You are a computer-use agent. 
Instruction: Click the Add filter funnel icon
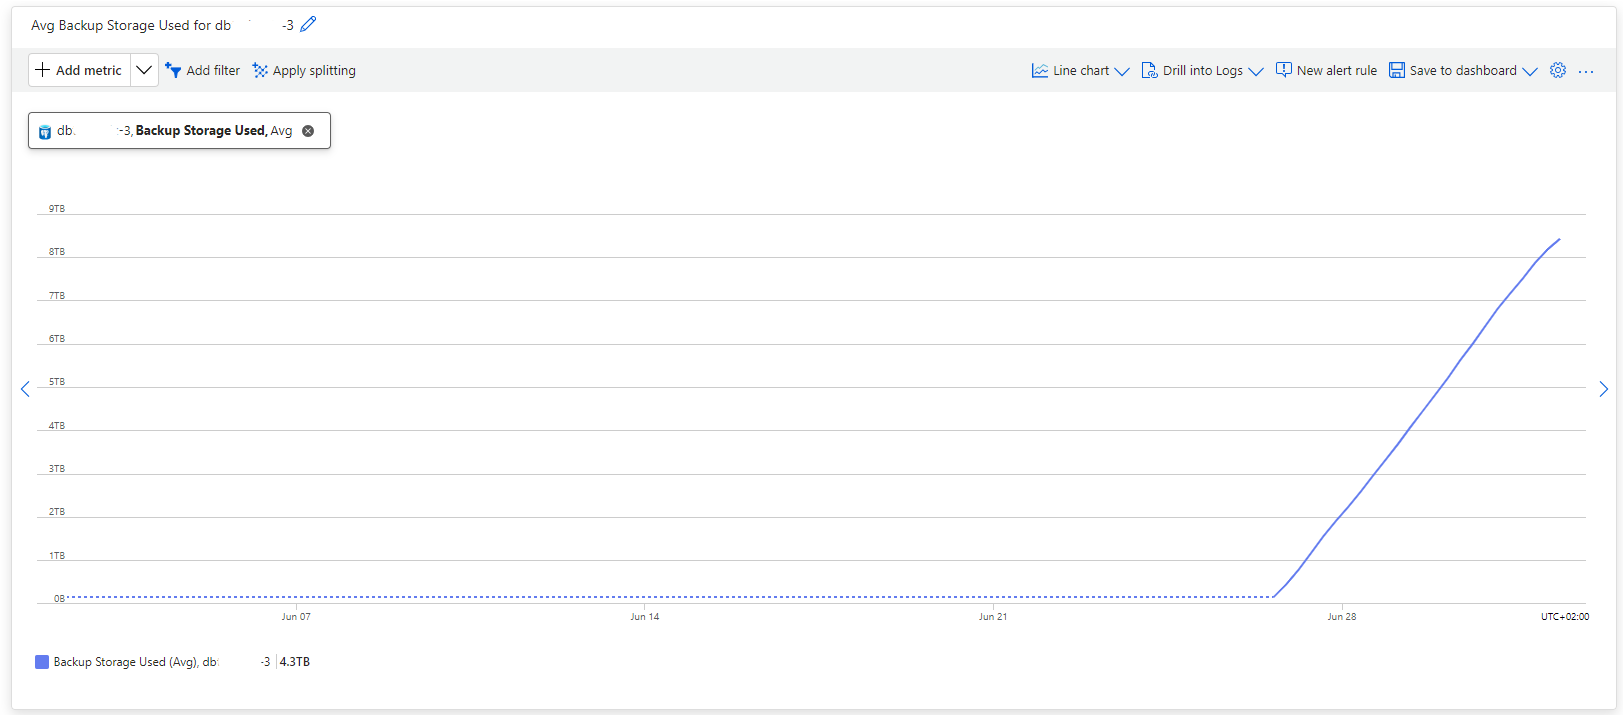click(x=173, y=70)
